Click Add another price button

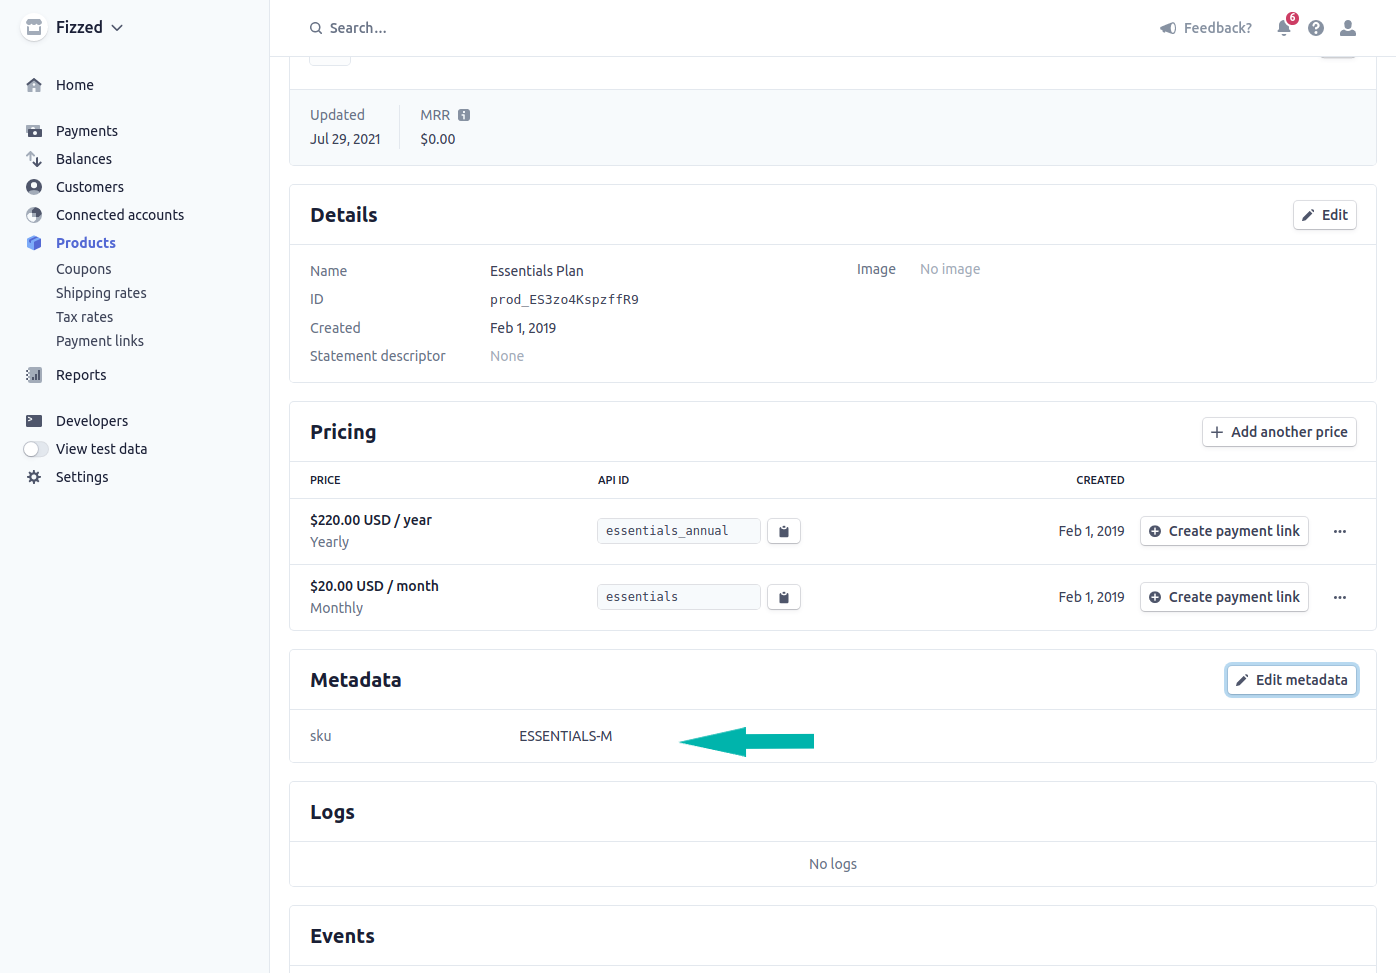click(1279, 432)
